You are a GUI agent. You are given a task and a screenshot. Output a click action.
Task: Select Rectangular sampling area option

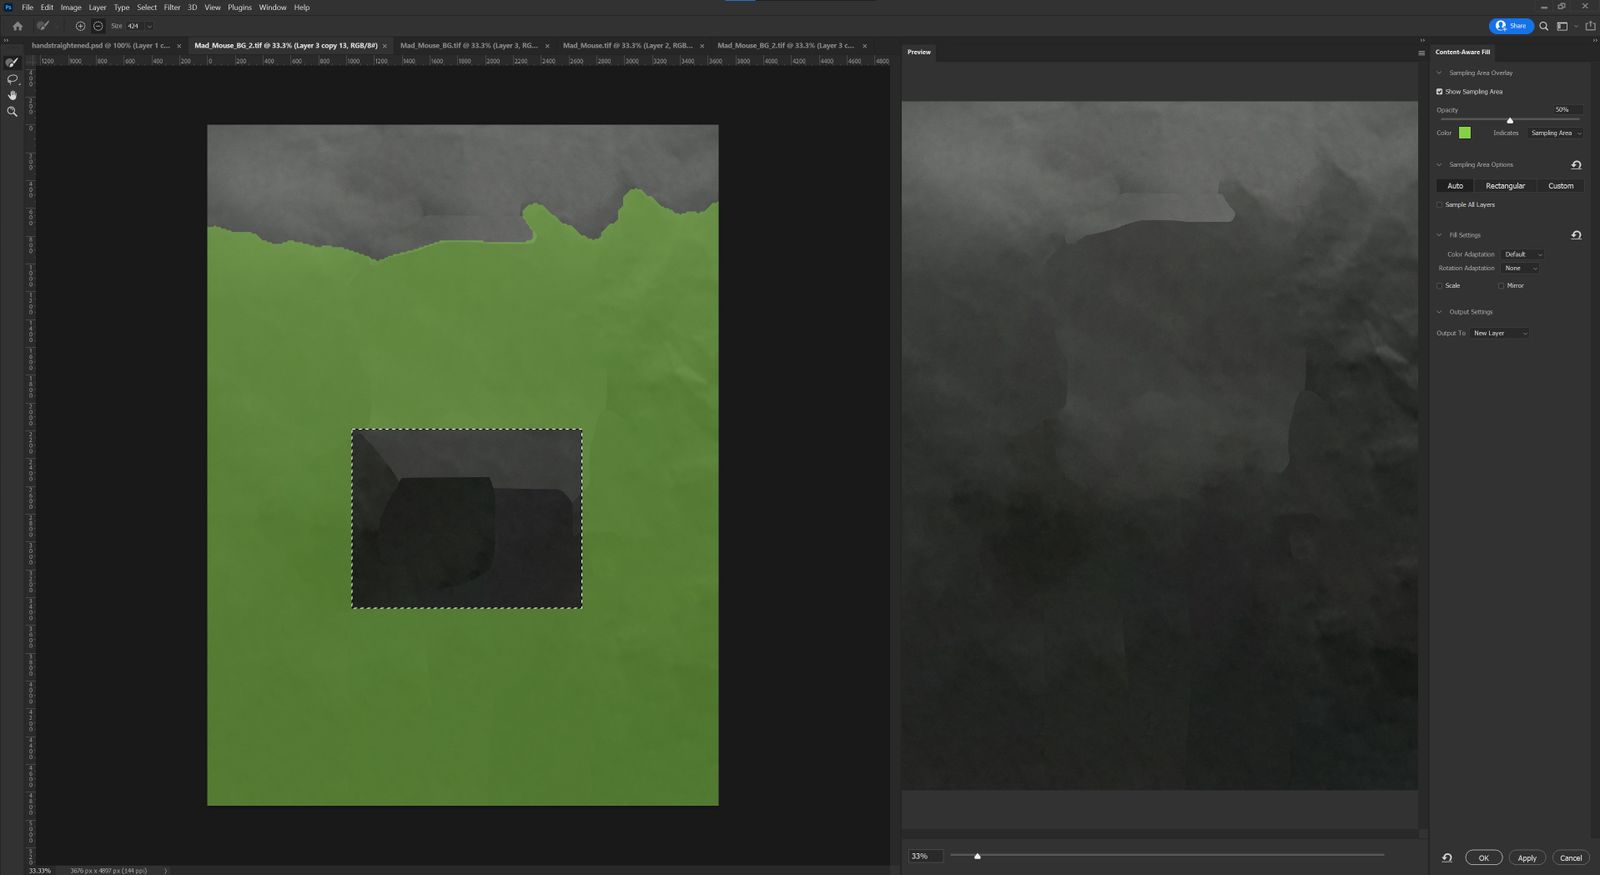(x=1505, y=186)
